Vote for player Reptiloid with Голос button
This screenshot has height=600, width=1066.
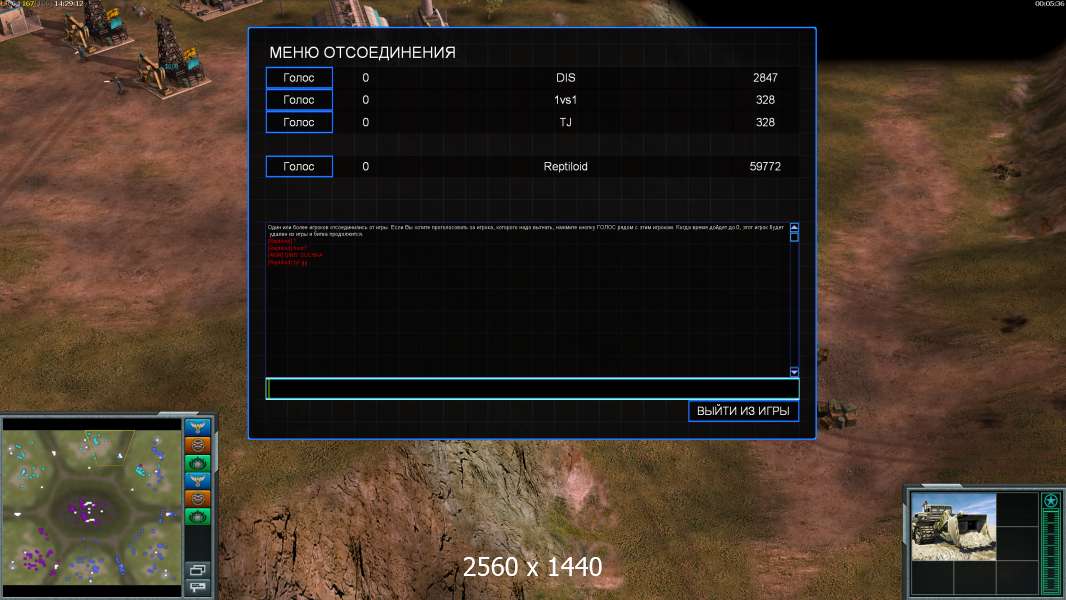coord(299,166)
